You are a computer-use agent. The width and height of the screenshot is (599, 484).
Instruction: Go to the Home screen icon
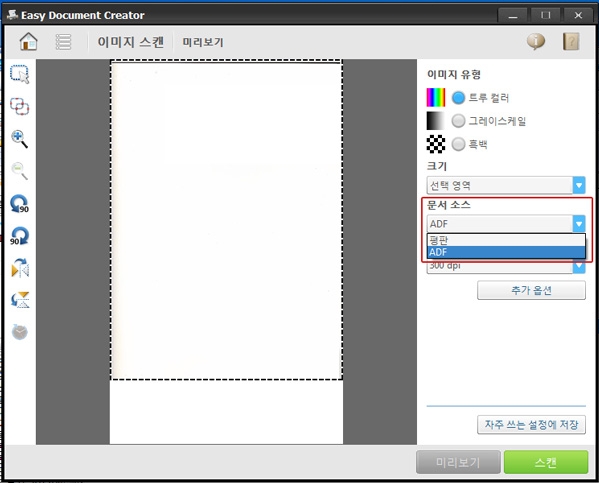click(x=28, y=41)
